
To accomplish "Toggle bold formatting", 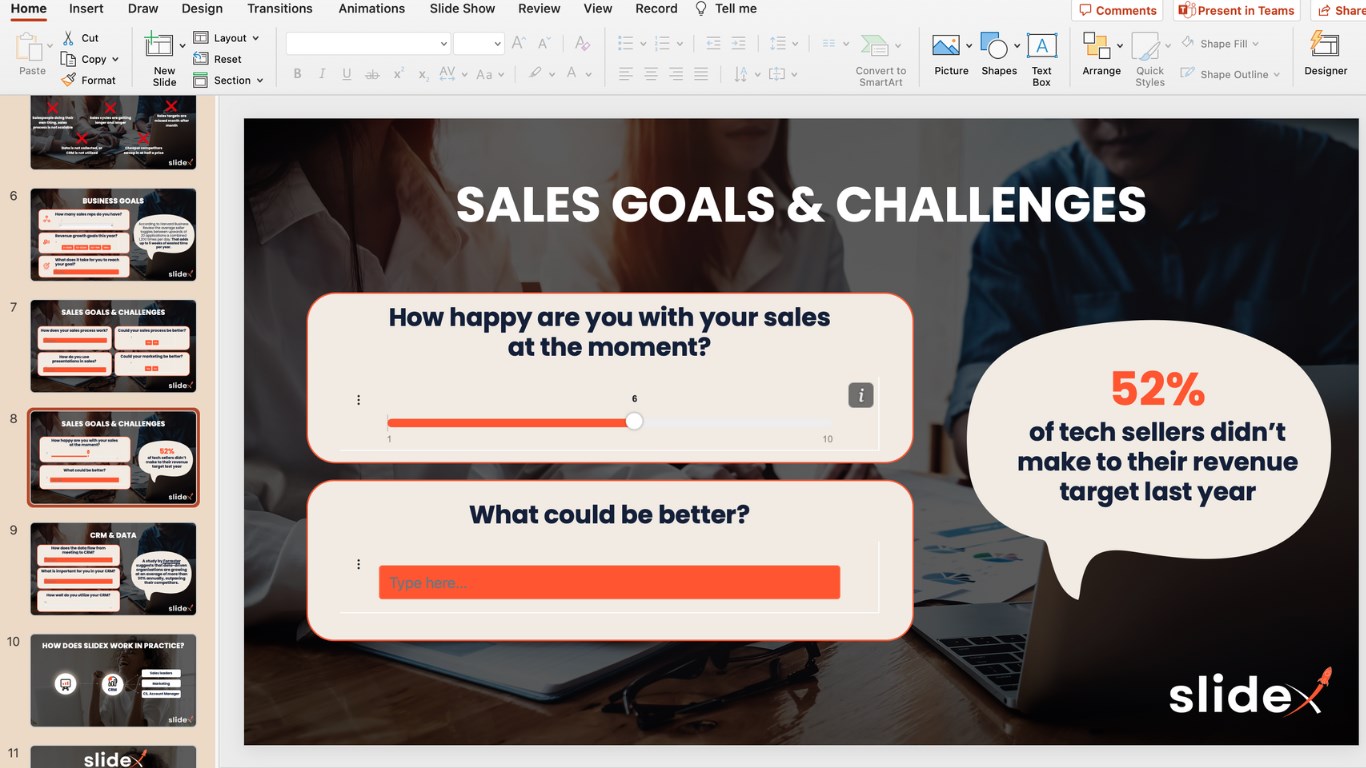I will (x=297, y=74).
